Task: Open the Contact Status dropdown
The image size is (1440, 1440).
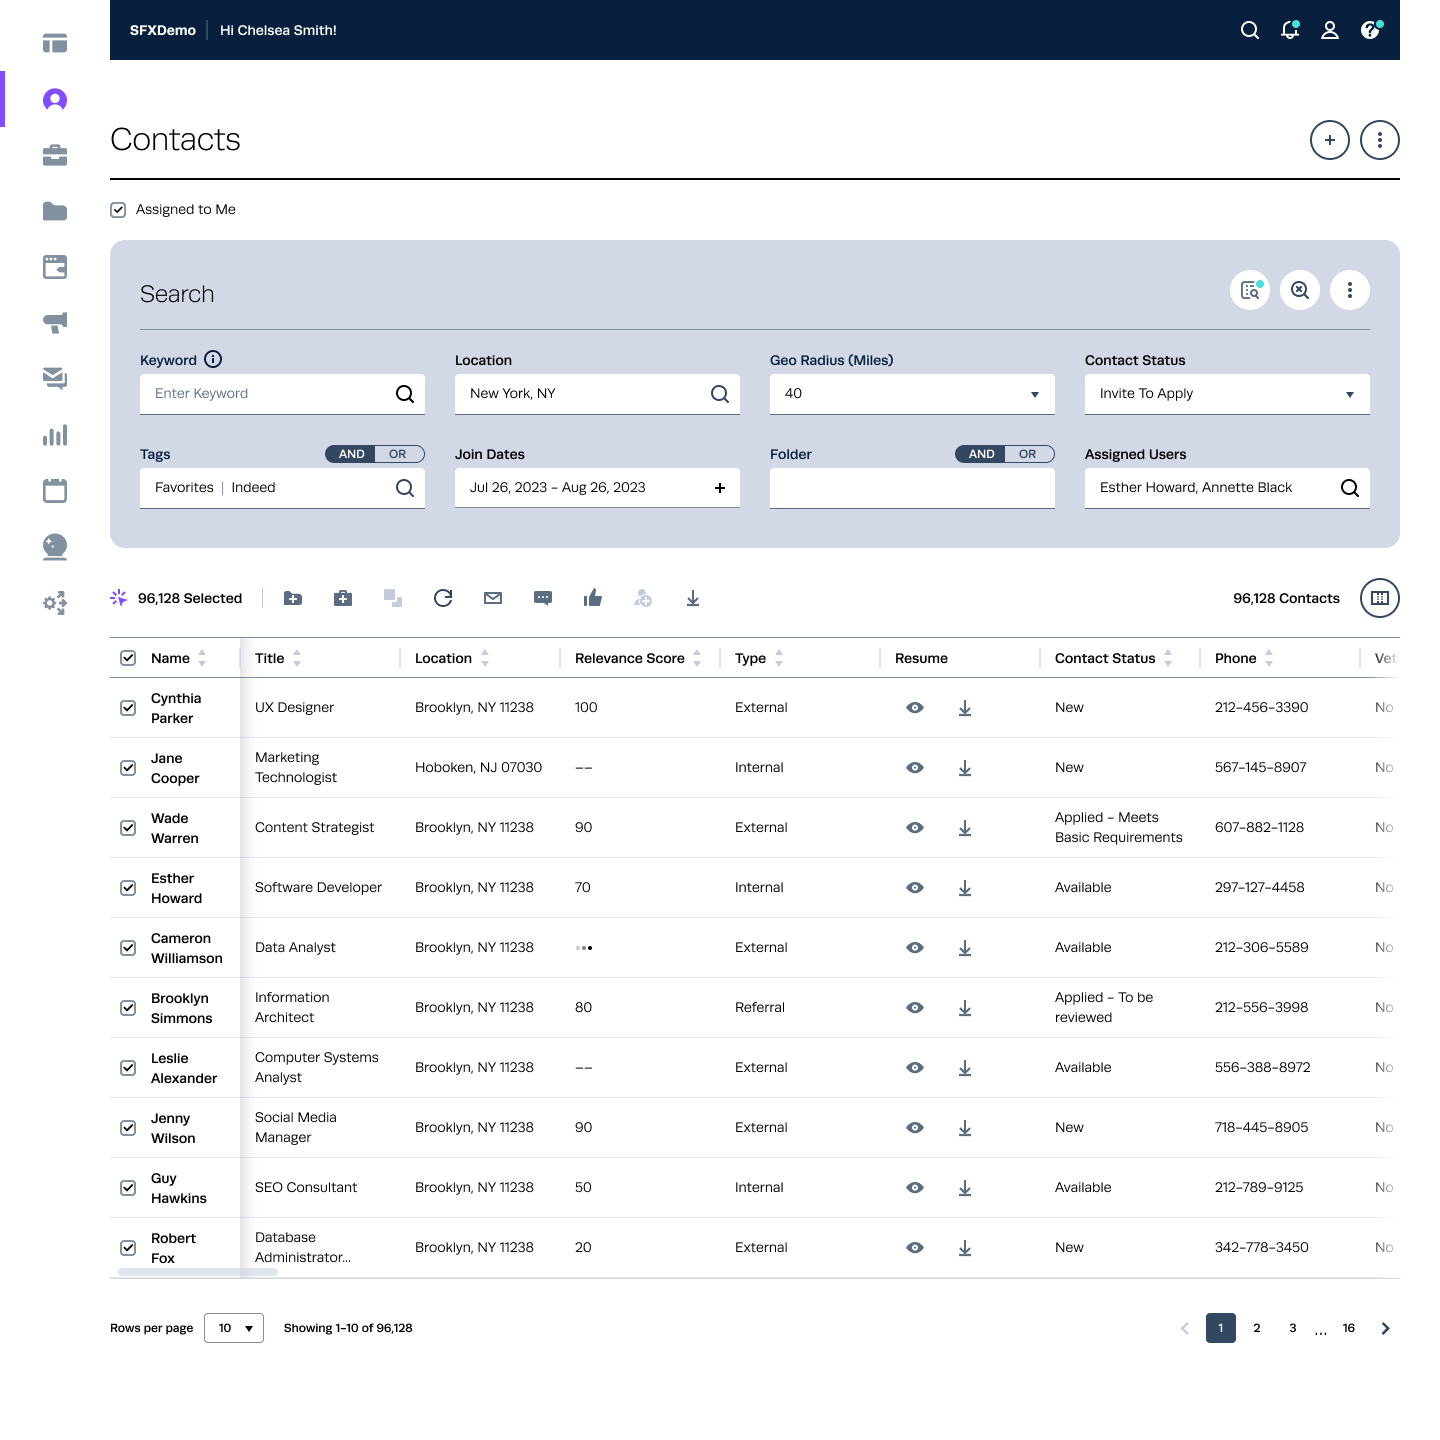Action: click(1349, 394)
